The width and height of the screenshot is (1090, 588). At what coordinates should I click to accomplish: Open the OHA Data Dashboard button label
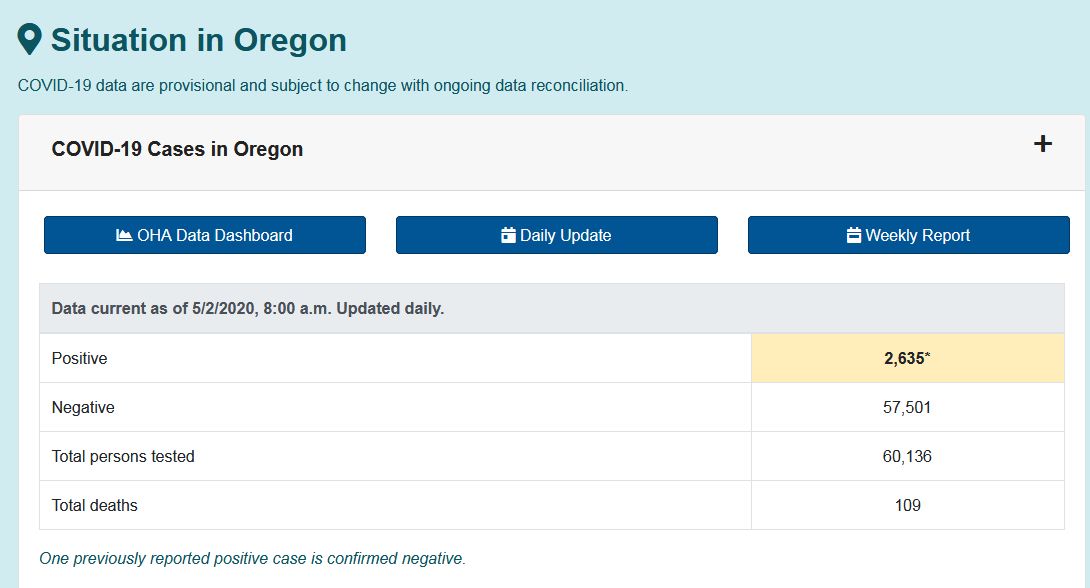(215, 236)
